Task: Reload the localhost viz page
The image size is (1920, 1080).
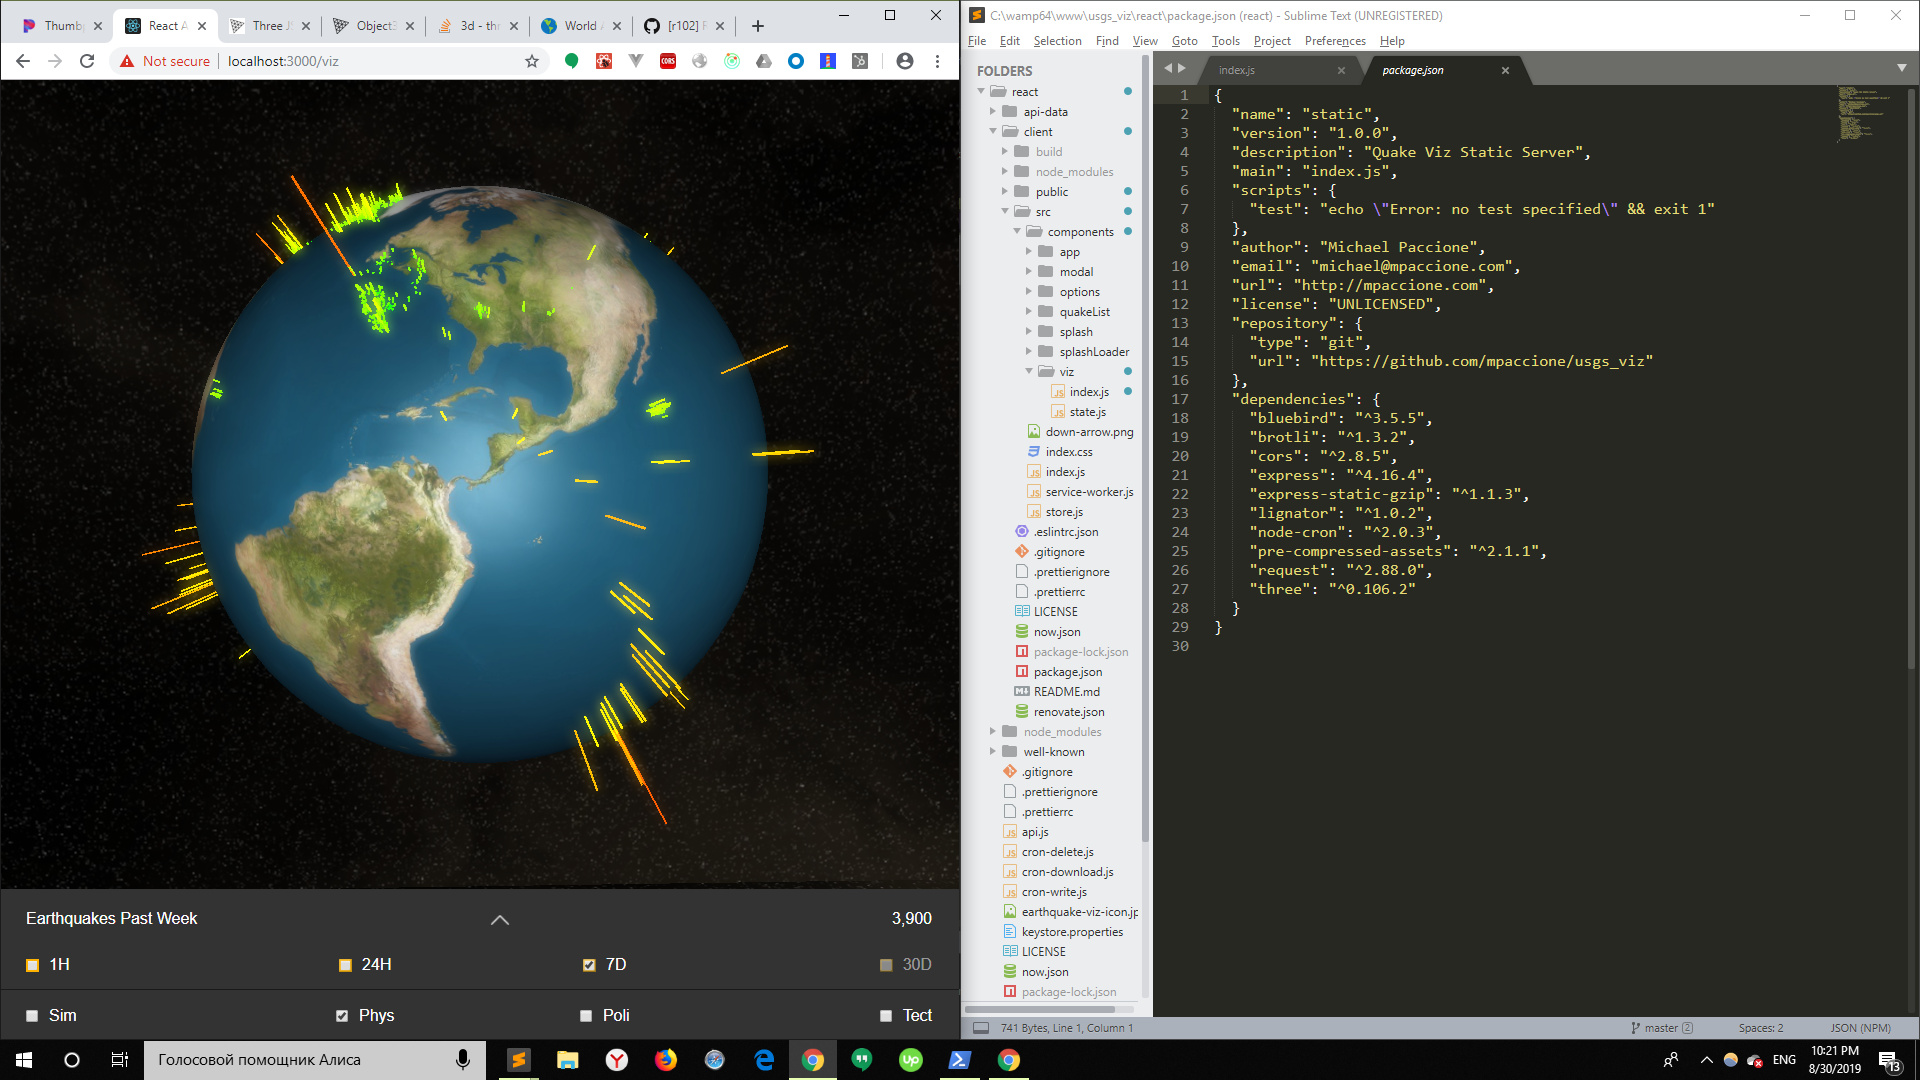Action: pyautogui.click(x=87, y=61)
